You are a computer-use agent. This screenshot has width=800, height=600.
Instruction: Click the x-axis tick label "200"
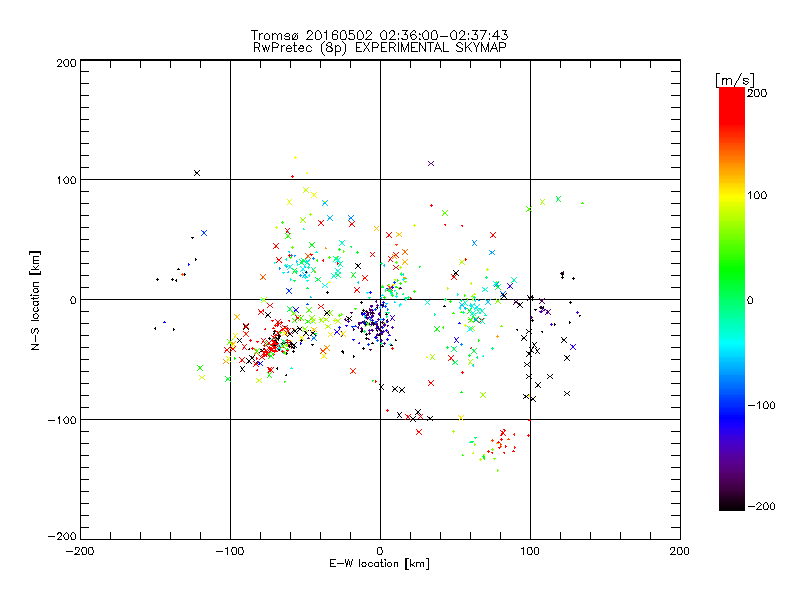point(680,551)
